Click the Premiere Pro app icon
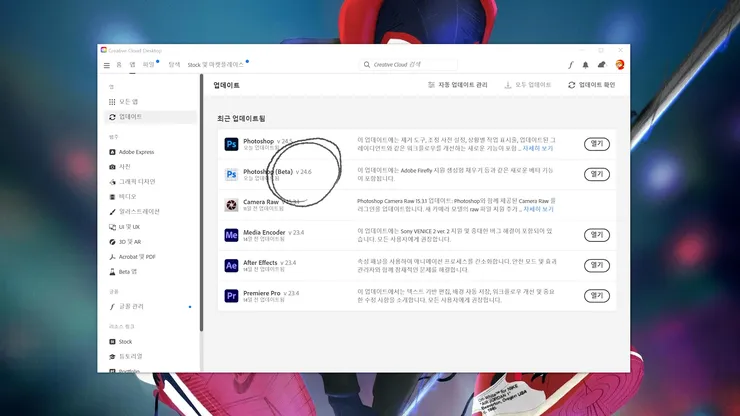 (231, 296)
